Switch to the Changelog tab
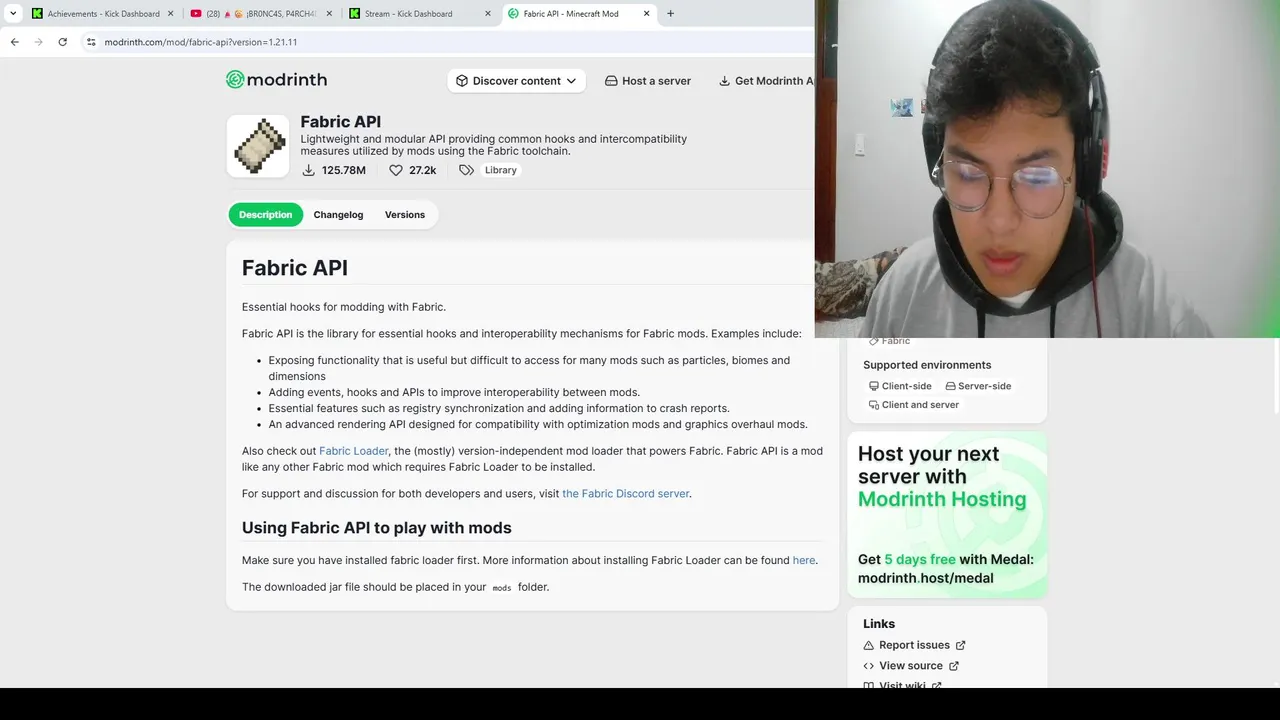This screenshot has height=720, width=1280. point(338,215)
